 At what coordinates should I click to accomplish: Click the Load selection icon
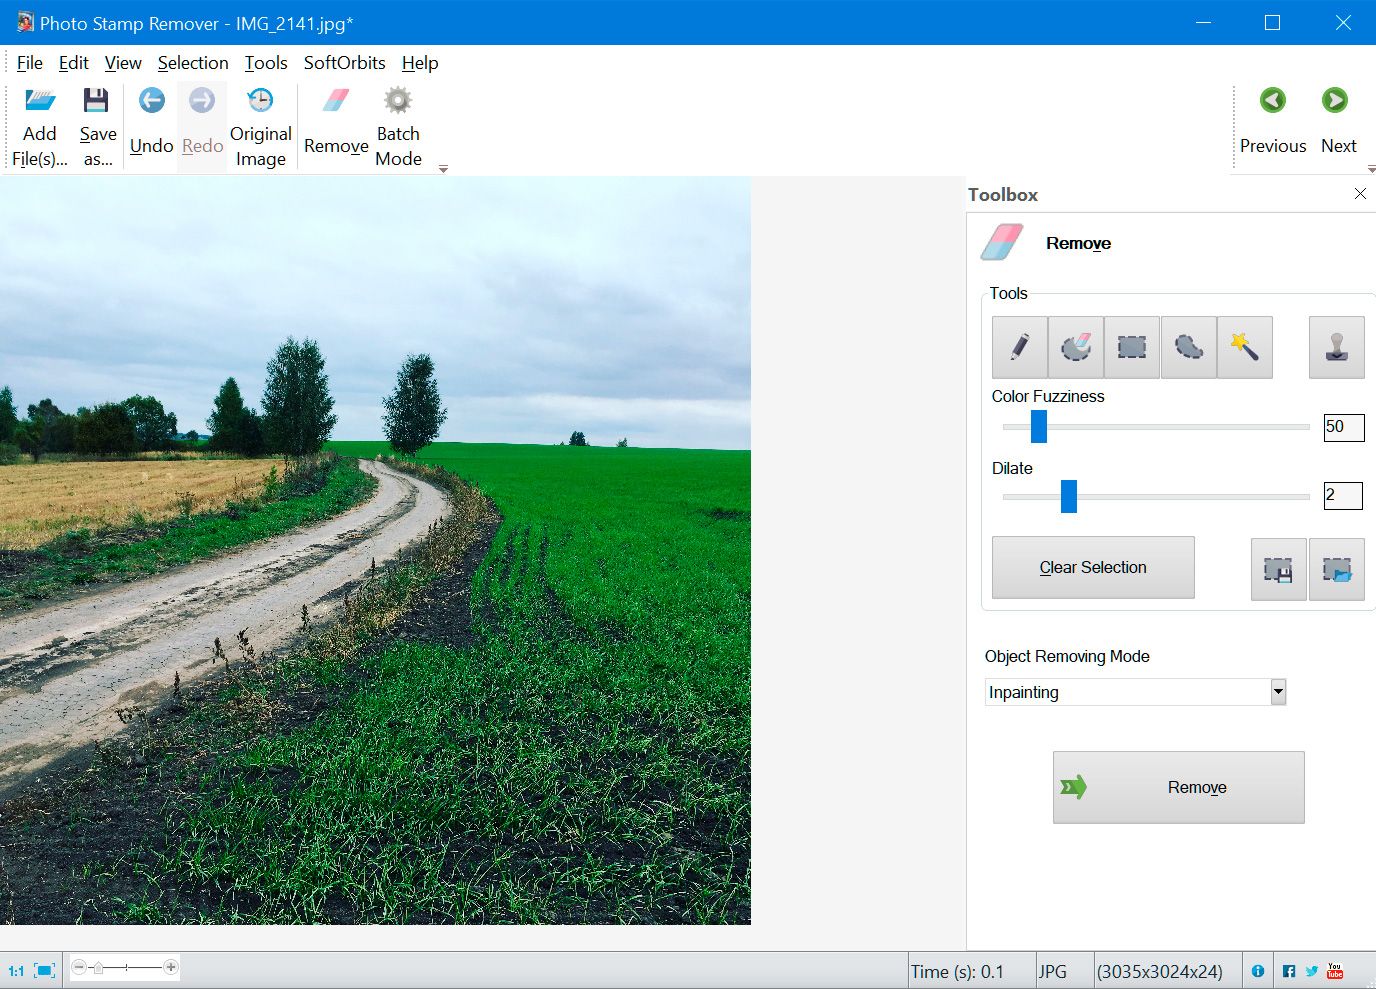coord(1336,569)
